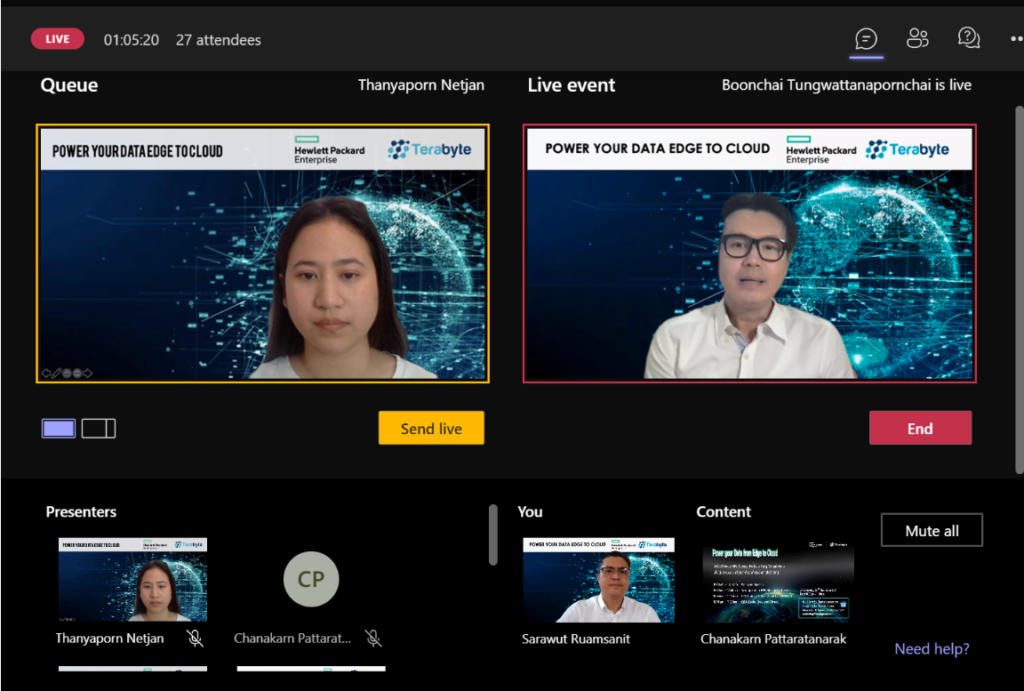Open the more options ellipsis menu
Viewport: 1024px width, 691px height.
[1016, 40]
